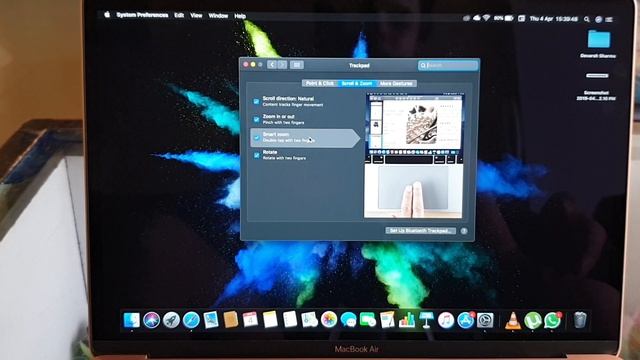Image resolution: width=640 pixels, height=360 pixels.
Task: Launch Siri from the Dock
Action: 151,320
